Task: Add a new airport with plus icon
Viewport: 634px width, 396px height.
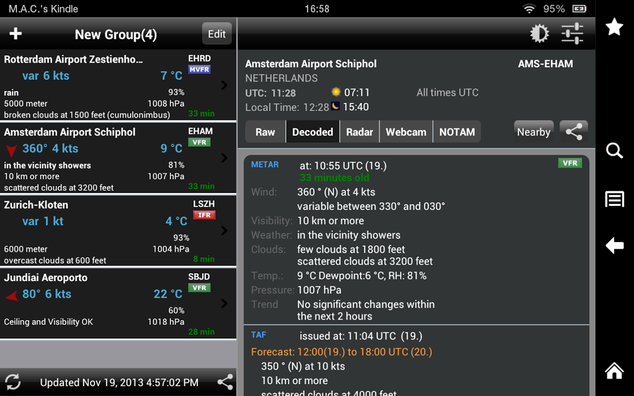Action: tap(15, 34)
